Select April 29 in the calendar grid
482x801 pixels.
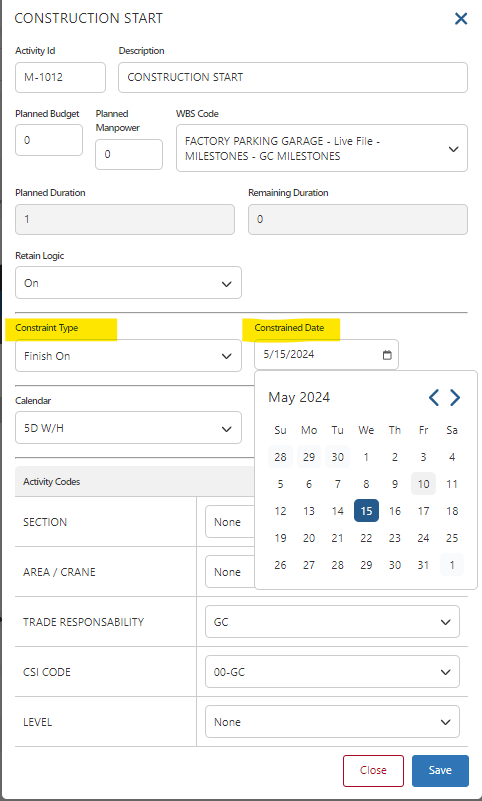point(309,457)
